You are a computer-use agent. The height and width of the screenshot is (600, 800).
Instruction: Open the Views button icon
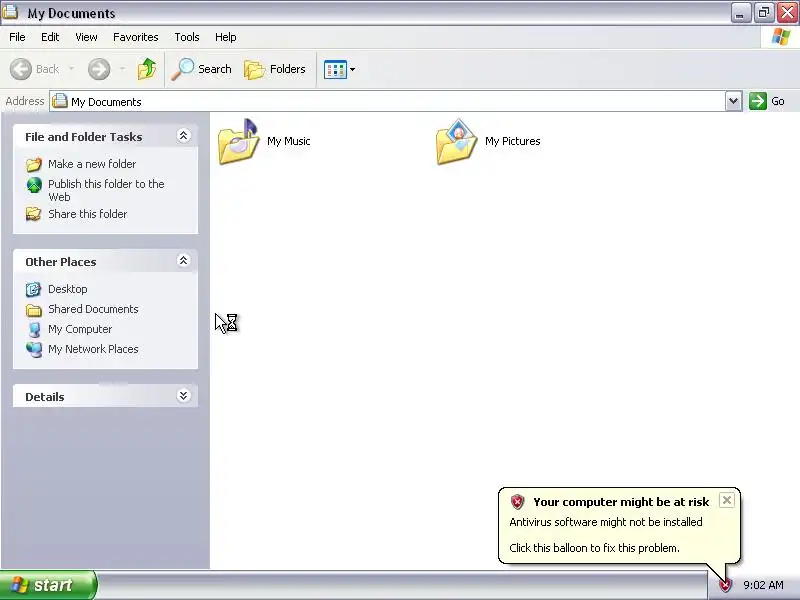pos(335,69)
